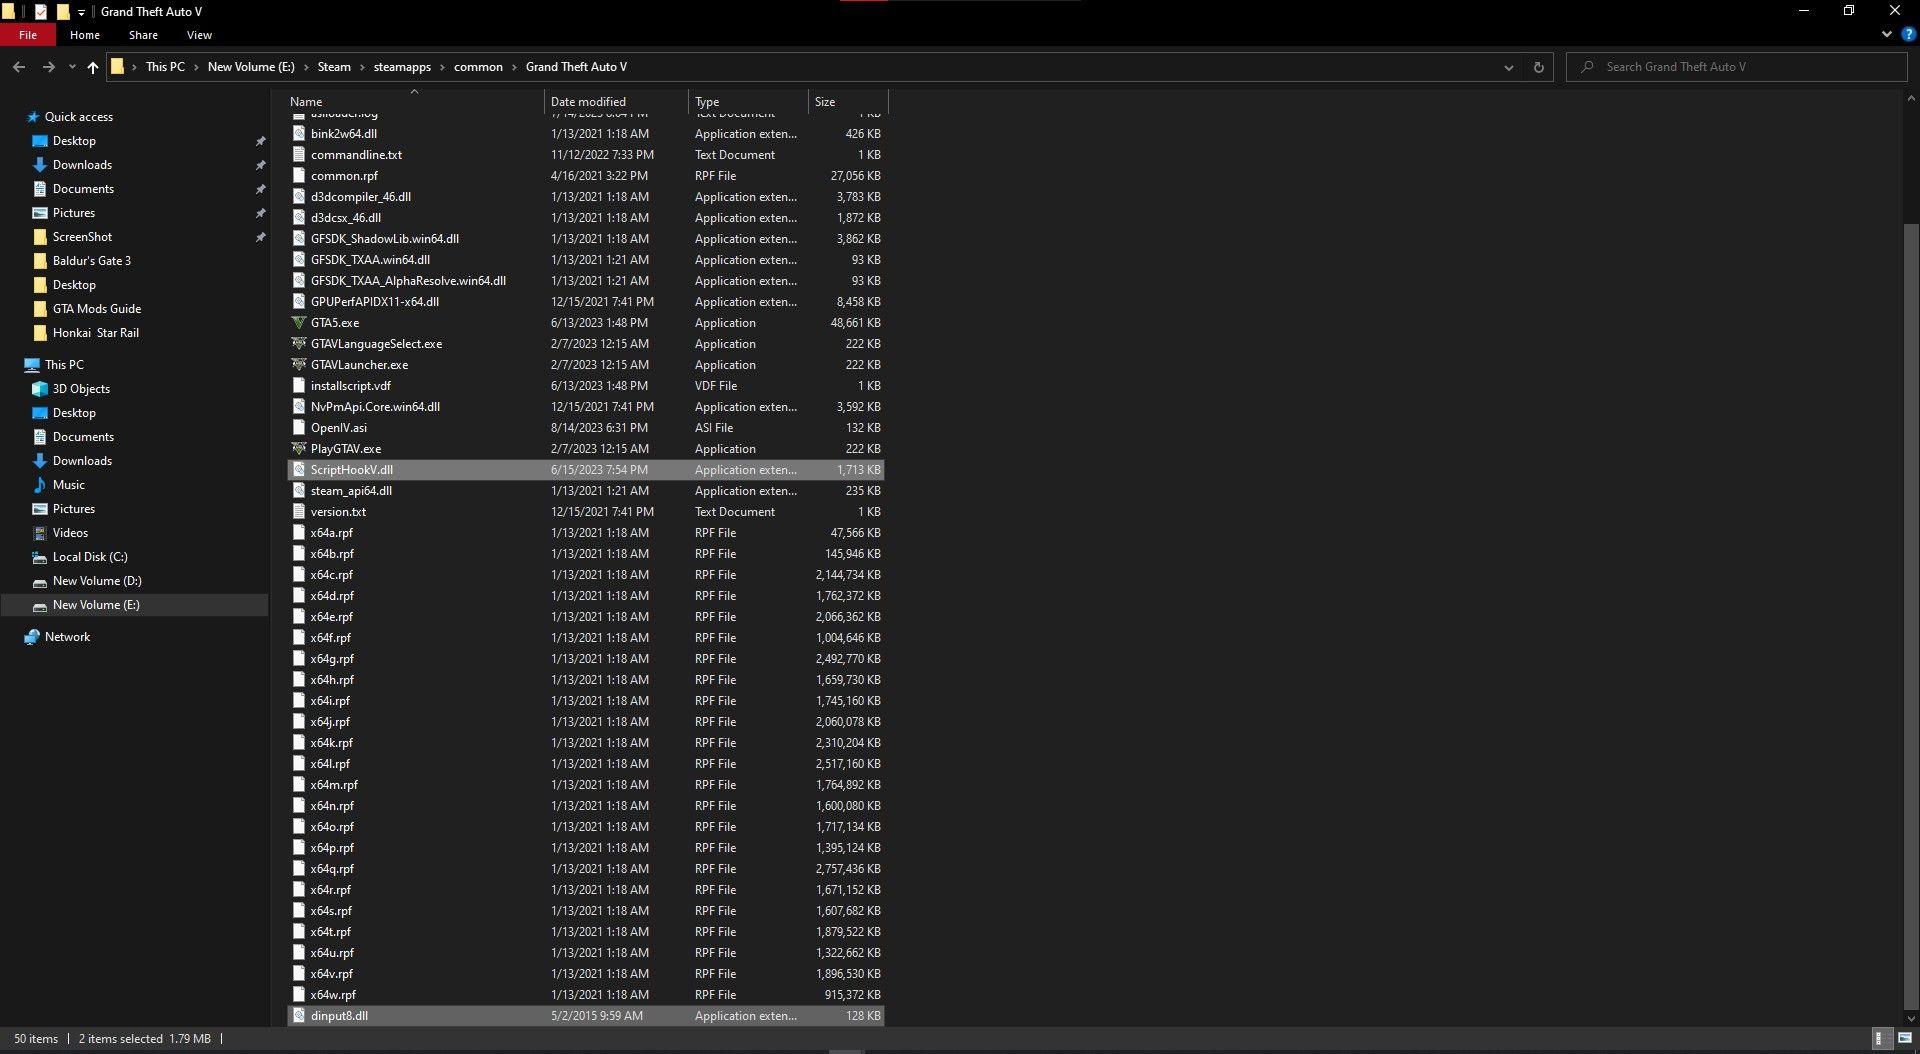Click the vertical scrollbar of file list

1911,600
